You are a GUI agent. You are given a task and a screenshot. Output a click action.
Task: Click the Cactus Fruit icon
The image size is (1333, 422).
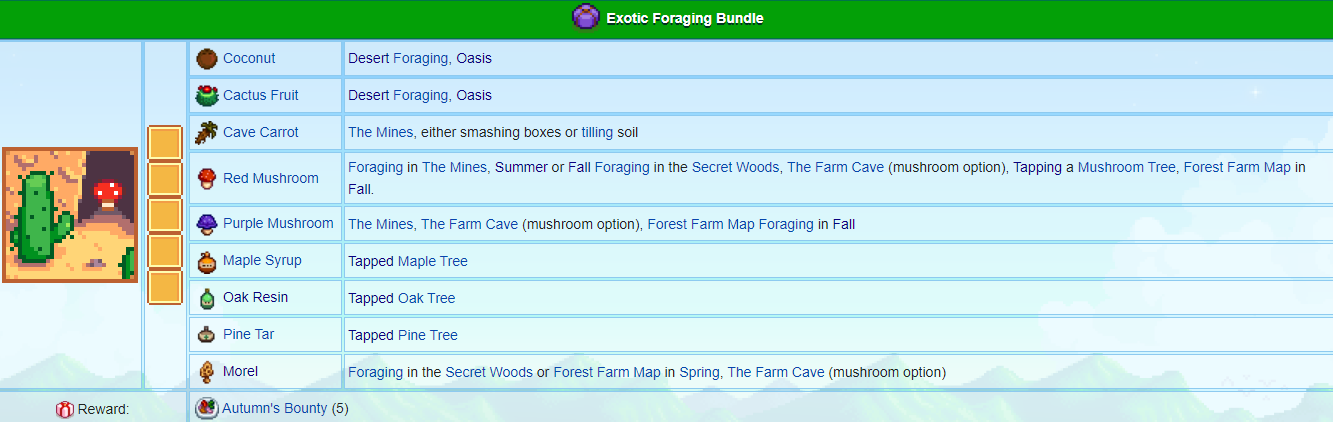click(207, 96)
